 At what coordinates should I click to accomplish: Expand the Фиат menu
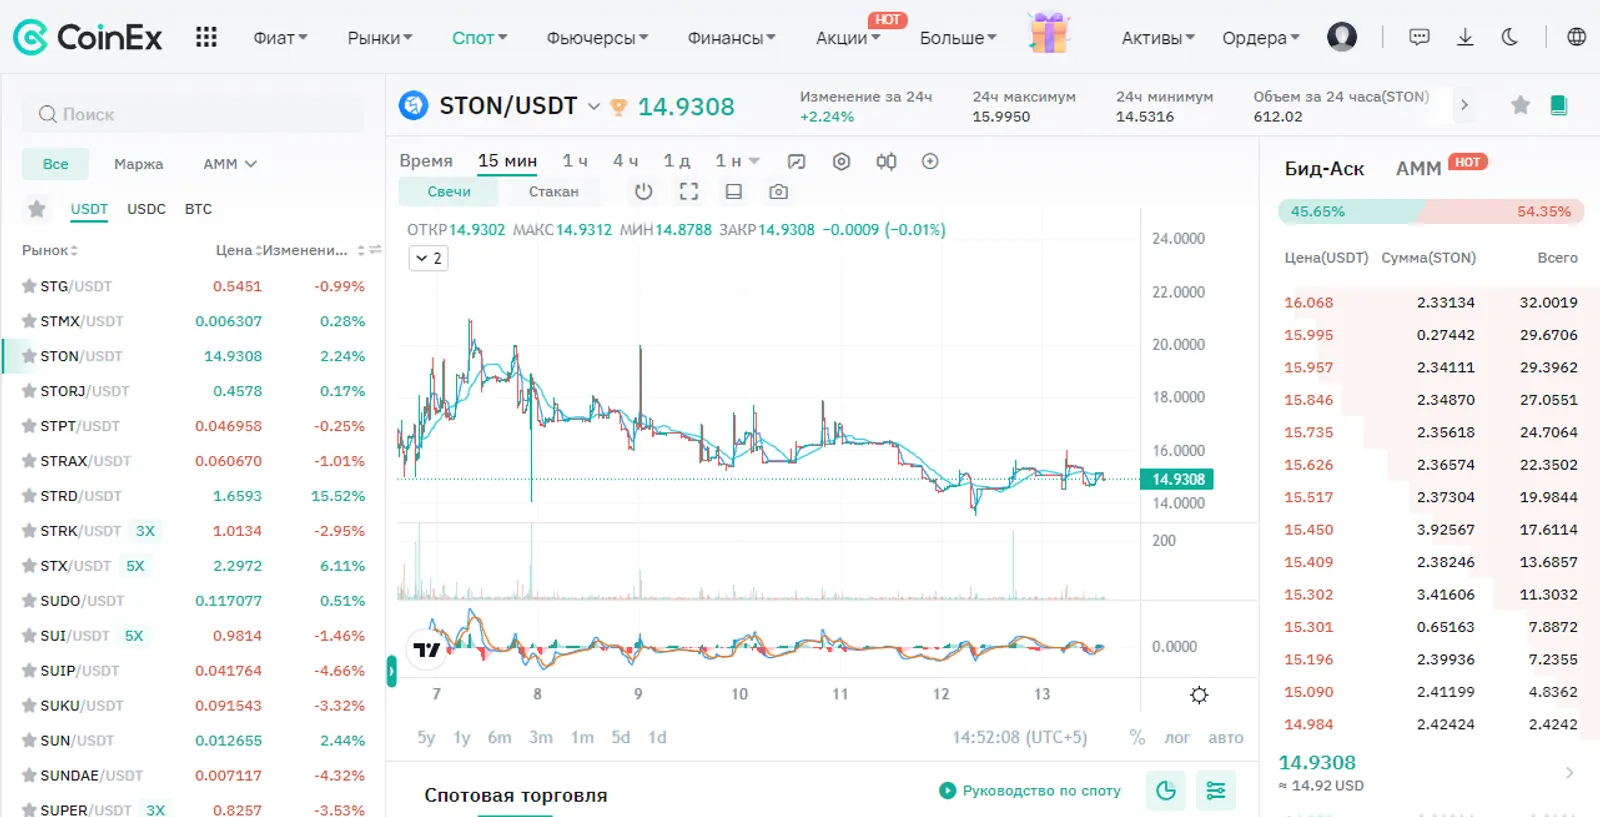280,38
